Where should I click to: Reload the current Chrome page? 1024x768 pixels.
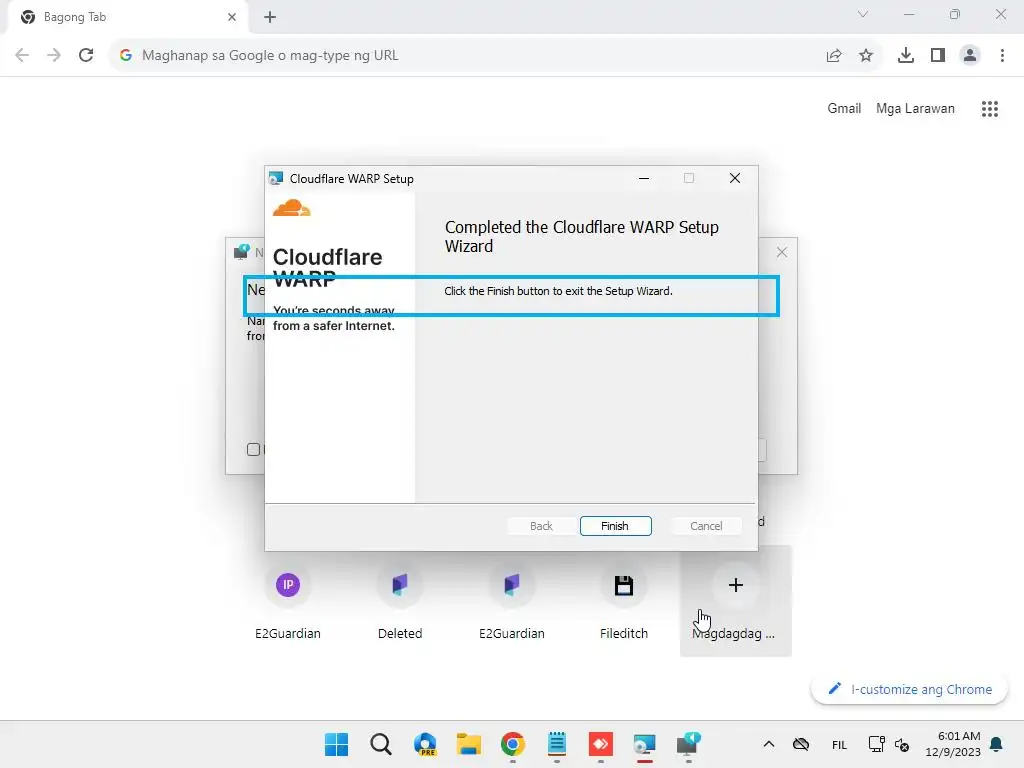point(86,56)
